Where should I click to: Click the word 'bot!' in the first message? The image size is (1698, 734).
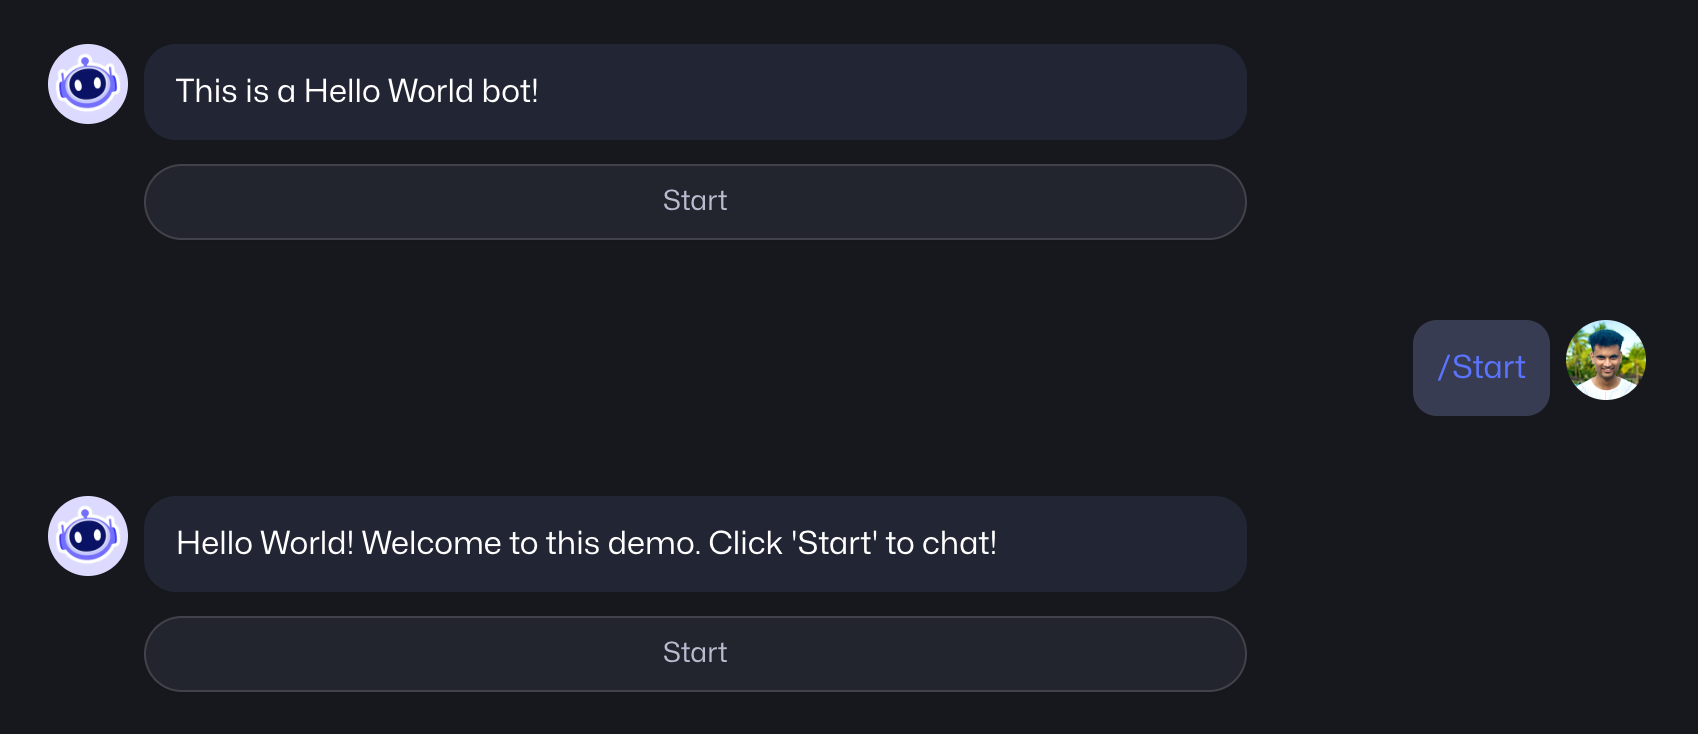510,92
